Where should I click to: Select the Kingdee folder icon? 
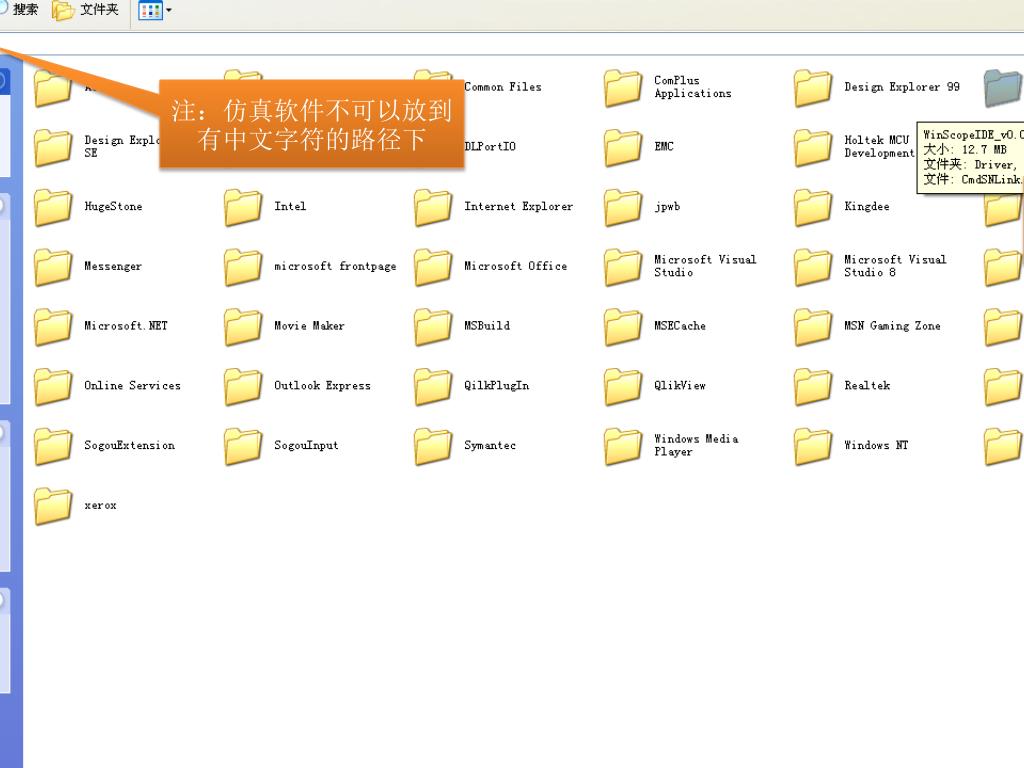[x=812, y=207]
